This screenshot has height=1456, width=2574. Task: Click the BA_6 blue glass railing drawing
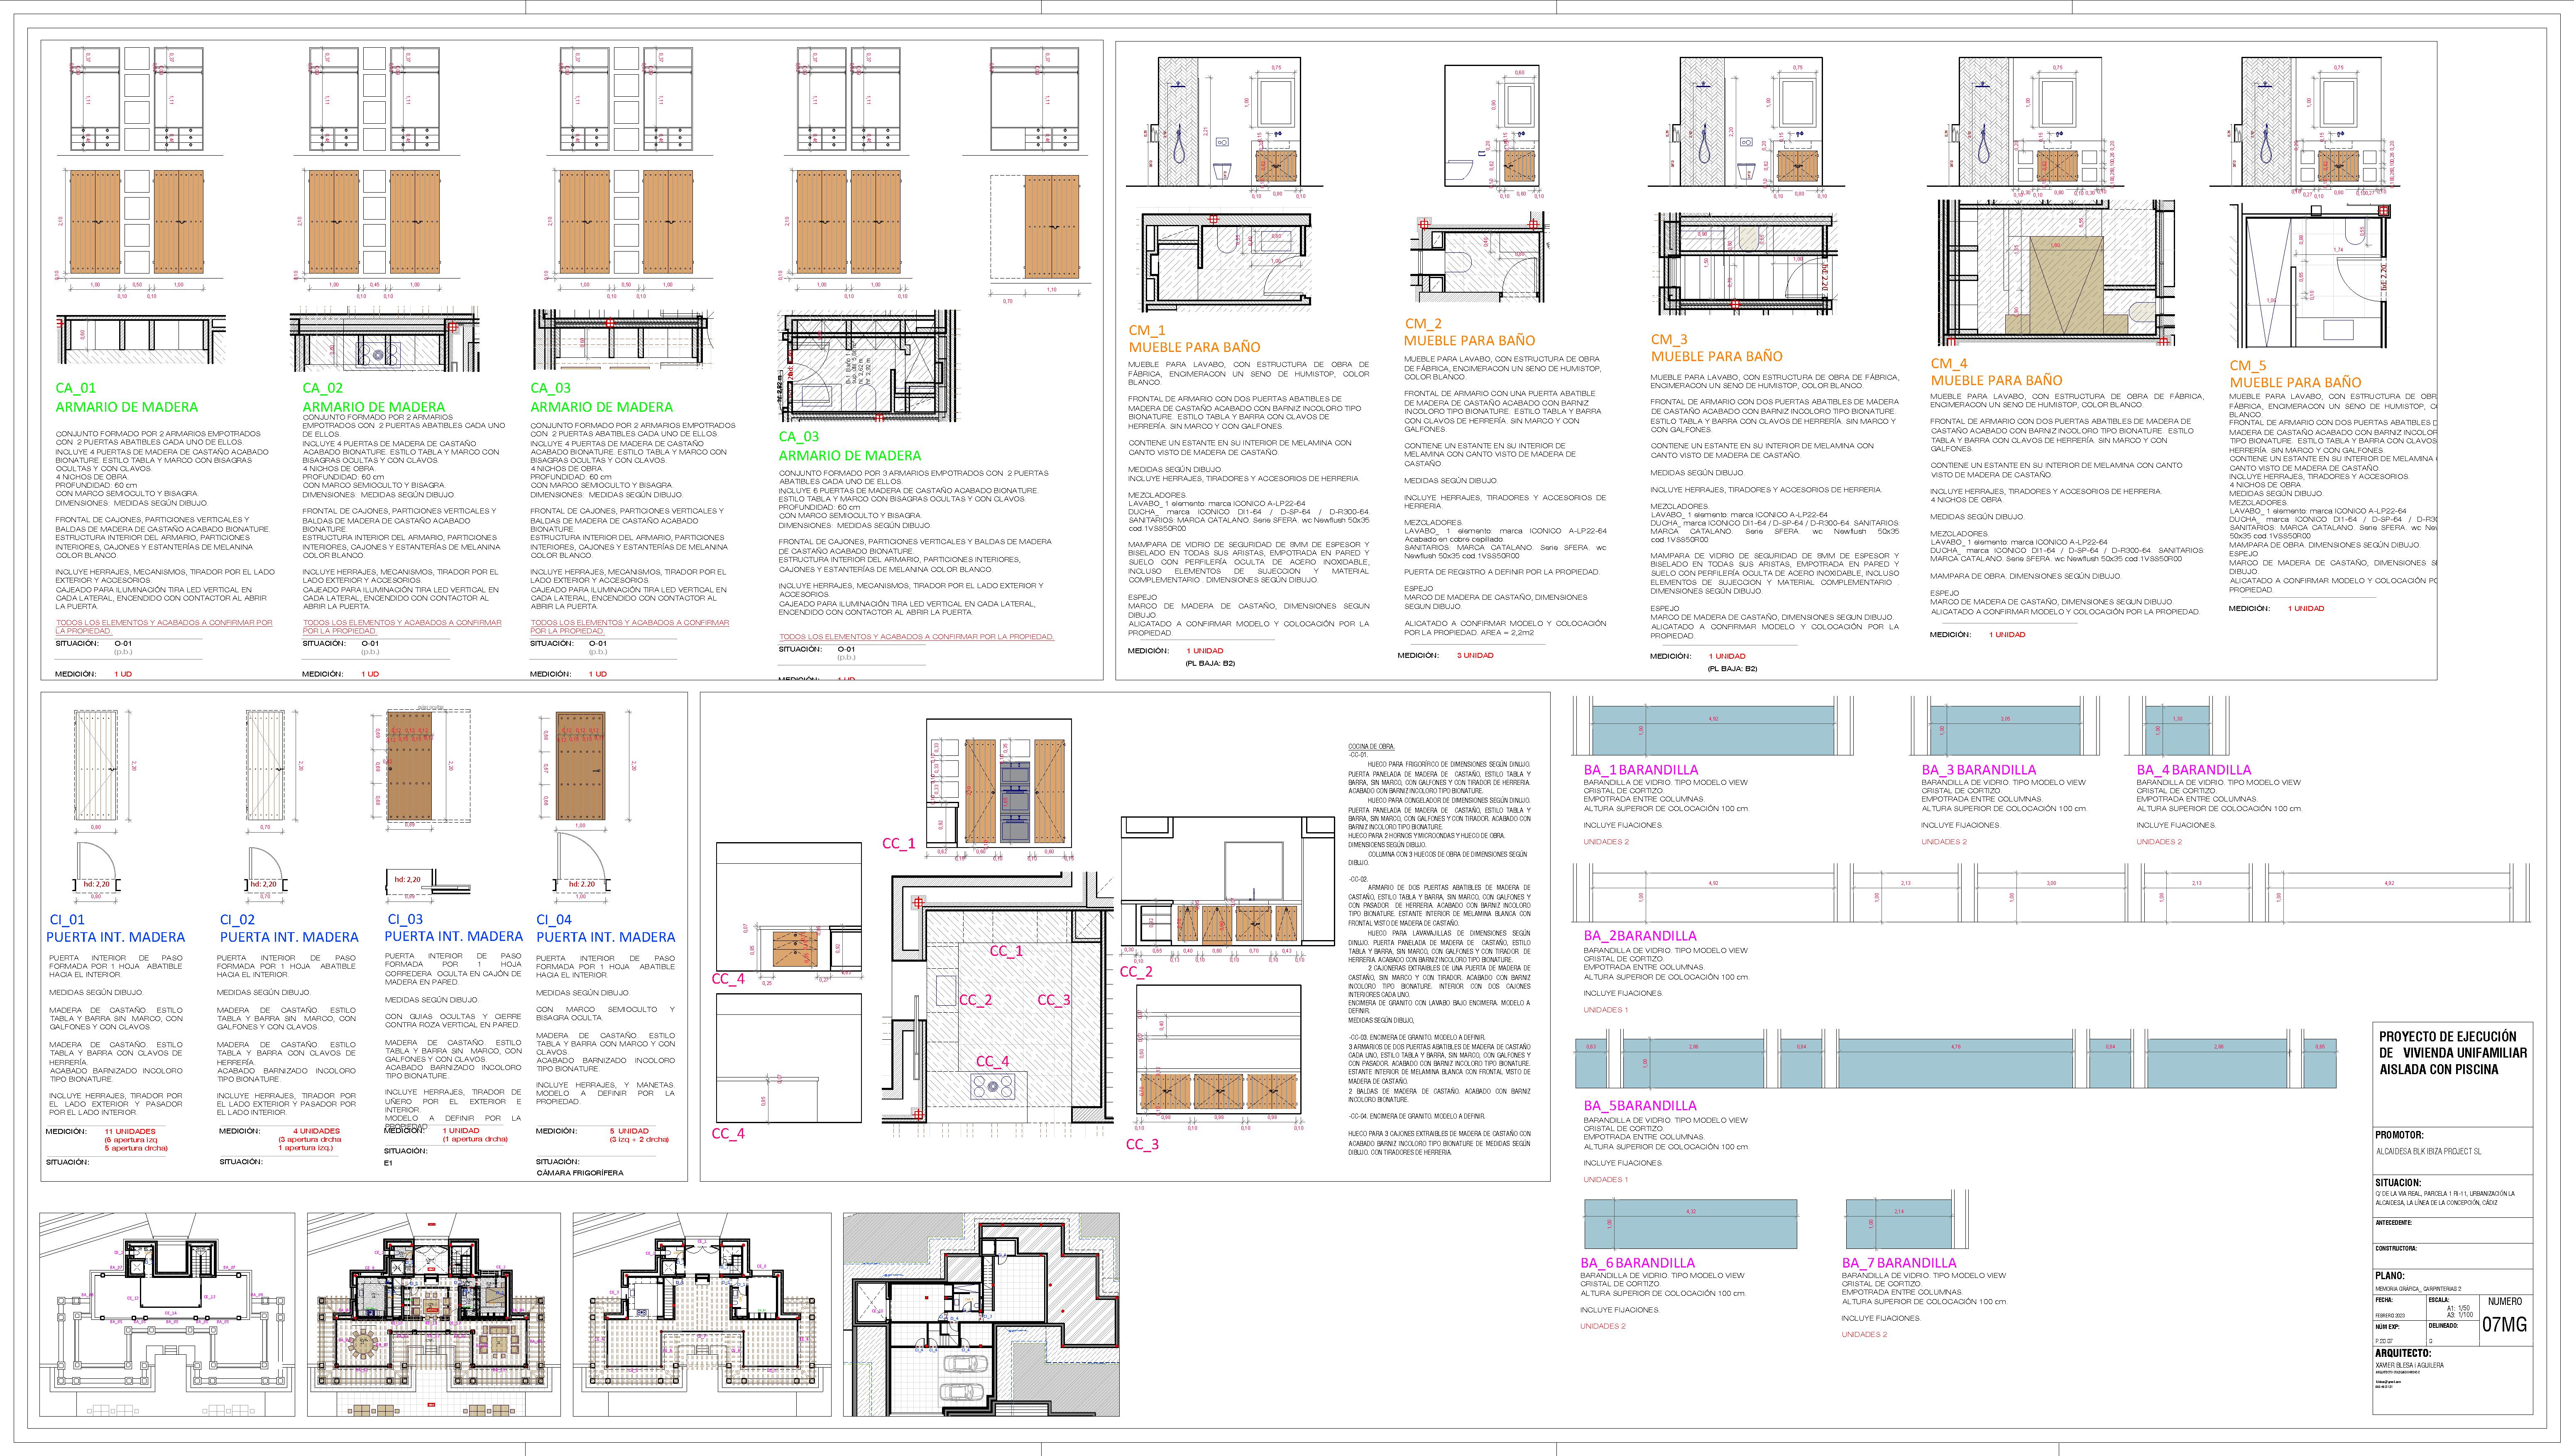click(x=1690, y=1223)
